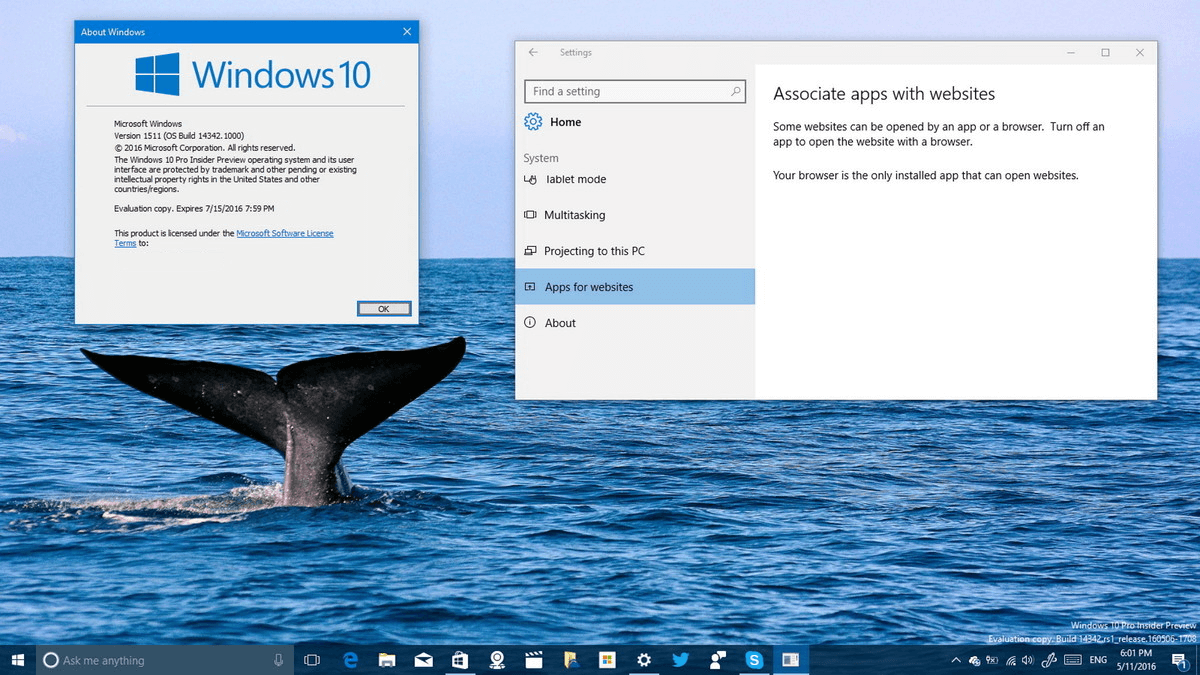1200x675 pixels.
Task: Close the About Windows dialog
Action: point(406,32)
